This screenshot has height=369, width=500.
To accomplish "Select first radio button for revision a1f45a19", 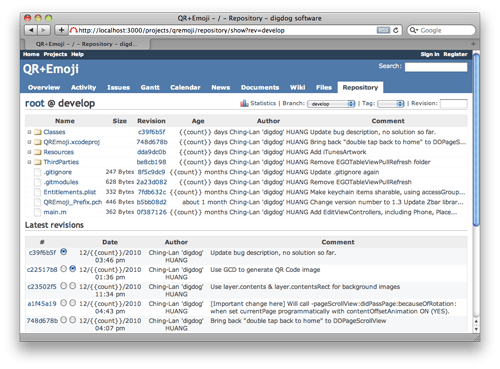I will 64,303.
